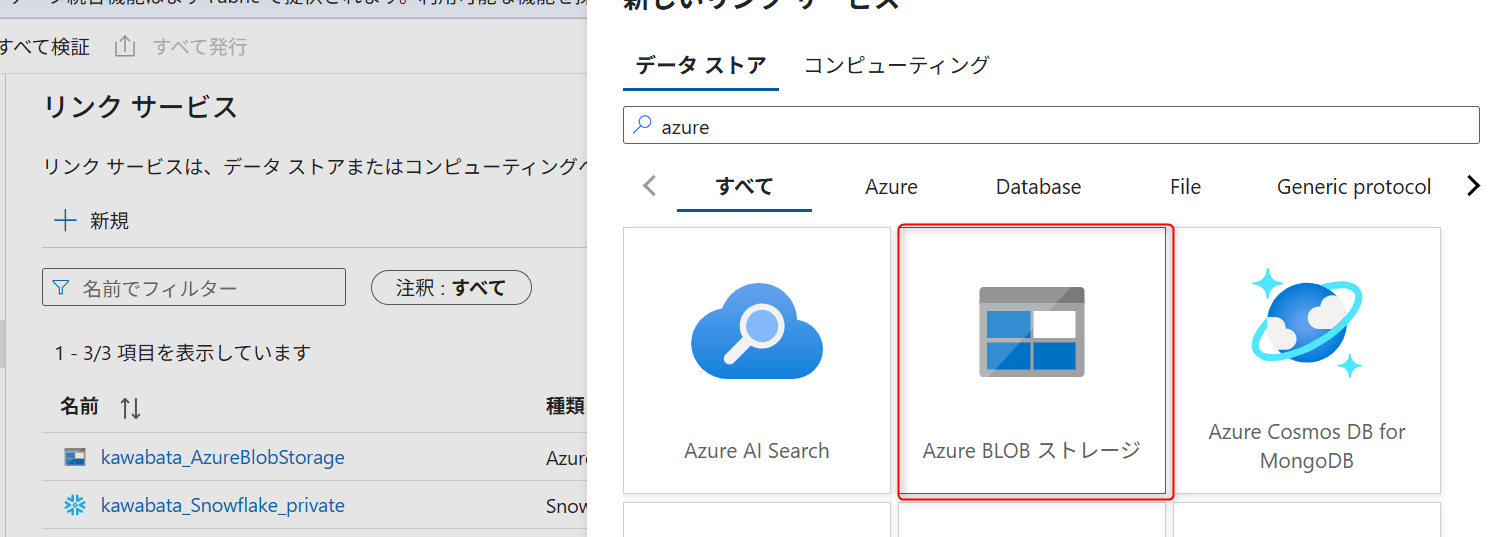Image resolution: width=1489 pixels, height=537 pixels.
Task: Select the Azure AI Search tile
Action: [x=756, y=360]
